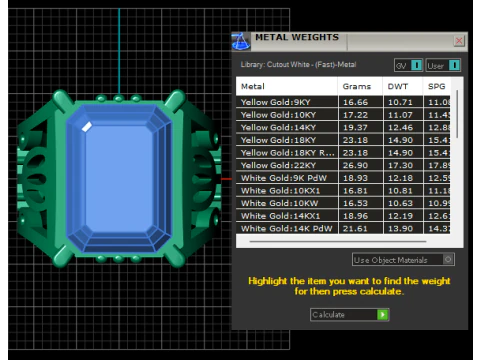The image size is (480, 360).
Task: Click the green arrow on Calculate
Action: 383,315
